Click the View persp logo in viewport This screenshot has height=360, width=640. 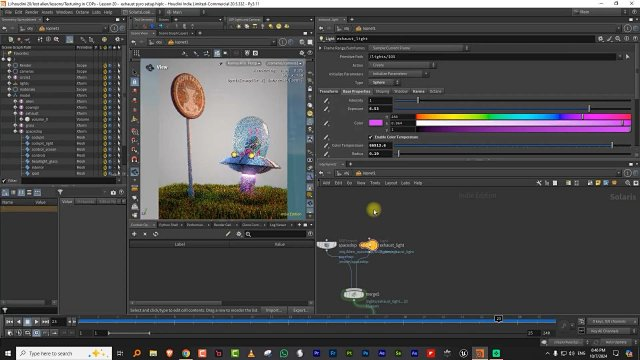coord(150,67)
